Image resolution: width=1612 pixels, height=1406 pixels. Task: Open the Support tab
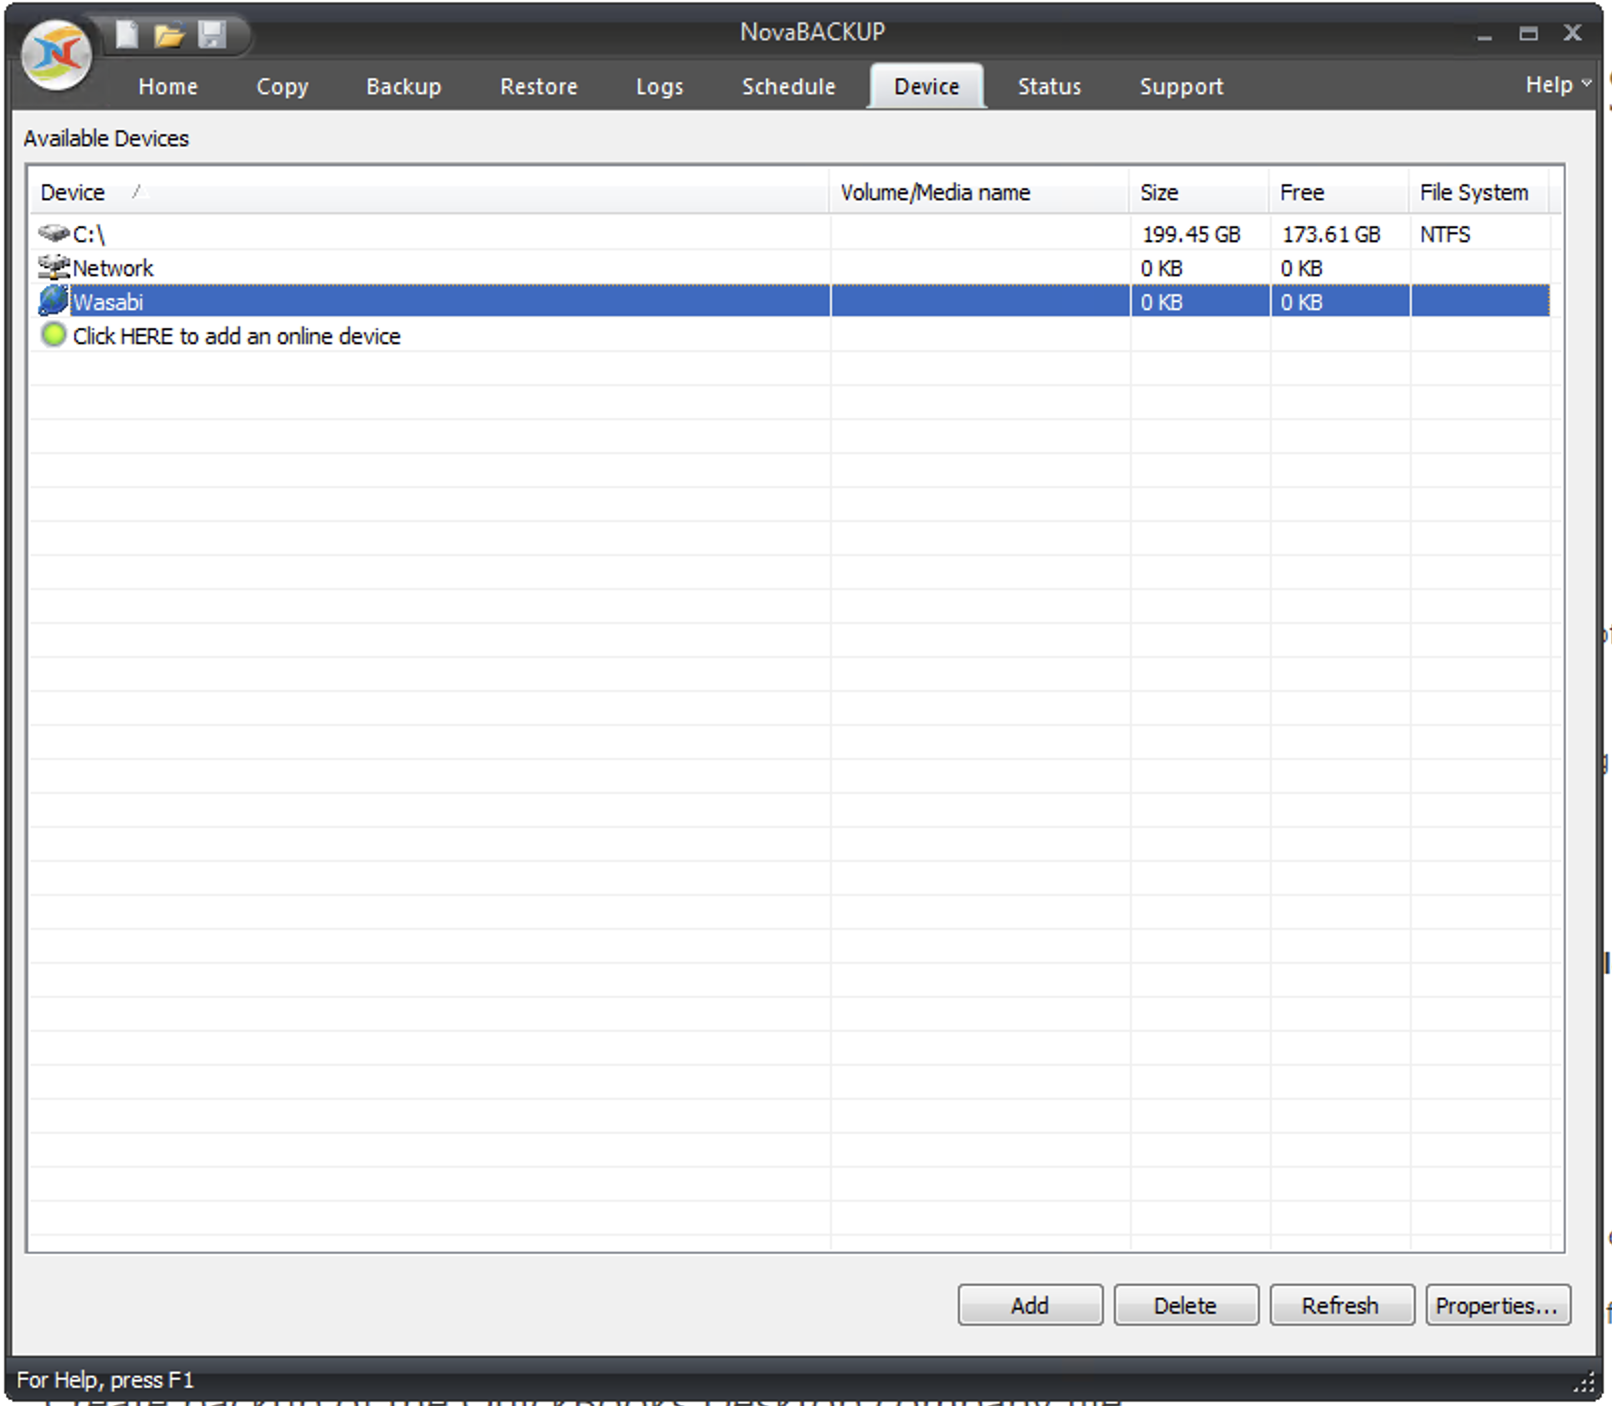pos(1181,87)
